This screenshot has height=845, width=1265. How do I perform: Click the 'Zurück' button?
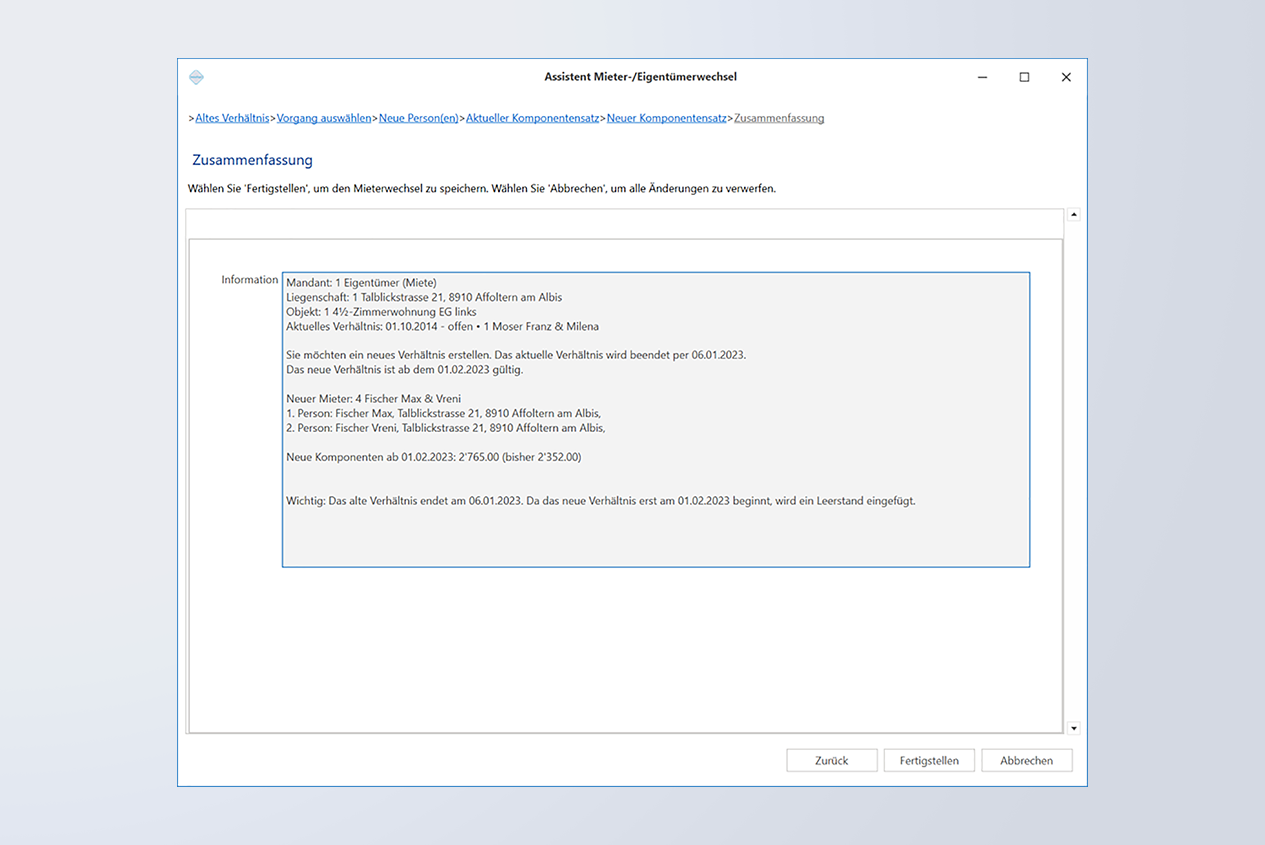click(x=831, y=761)
